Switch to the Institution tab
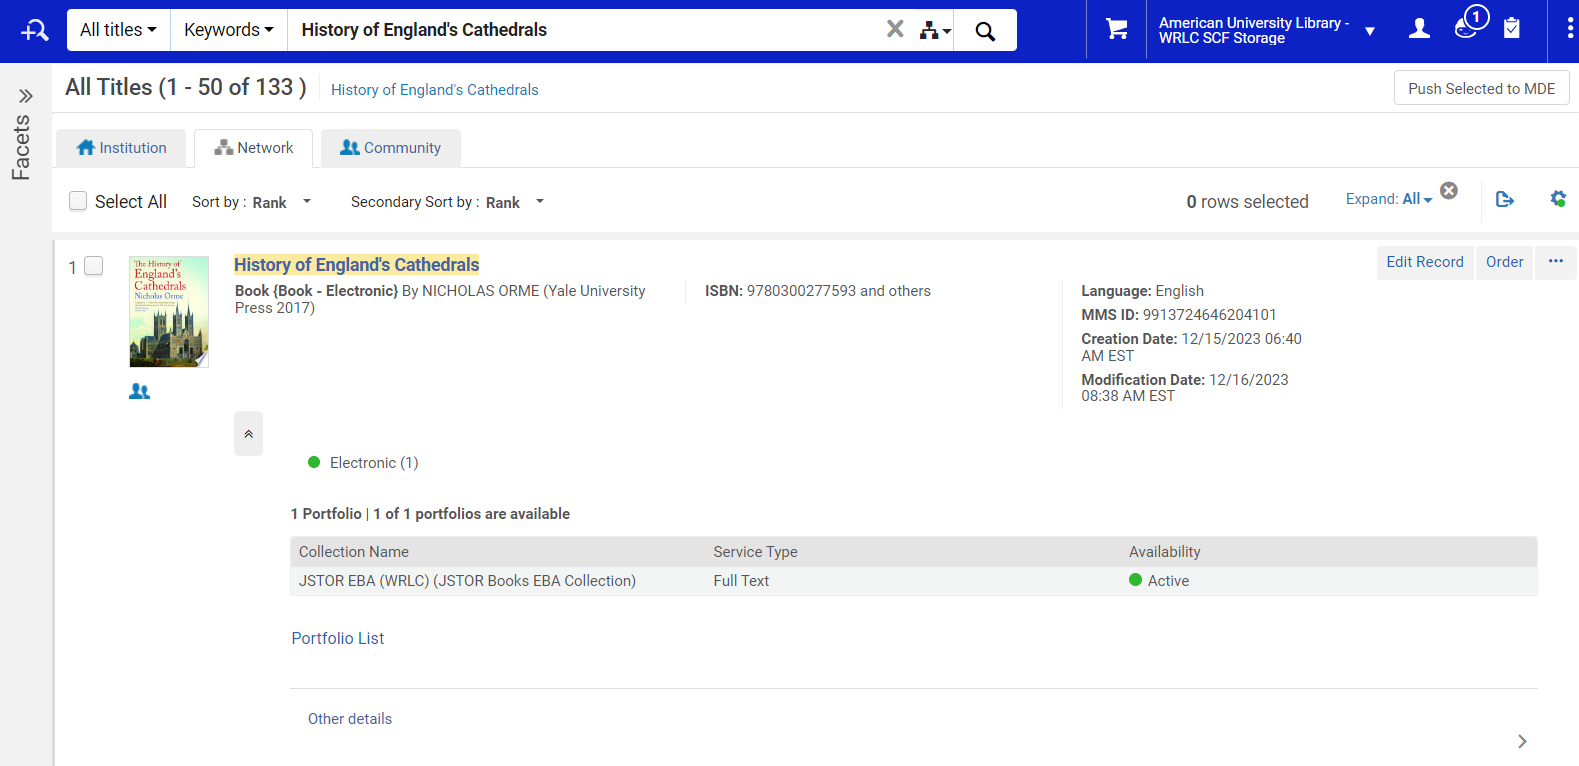This screenshot has height=766, width=1579. point(121,148)
